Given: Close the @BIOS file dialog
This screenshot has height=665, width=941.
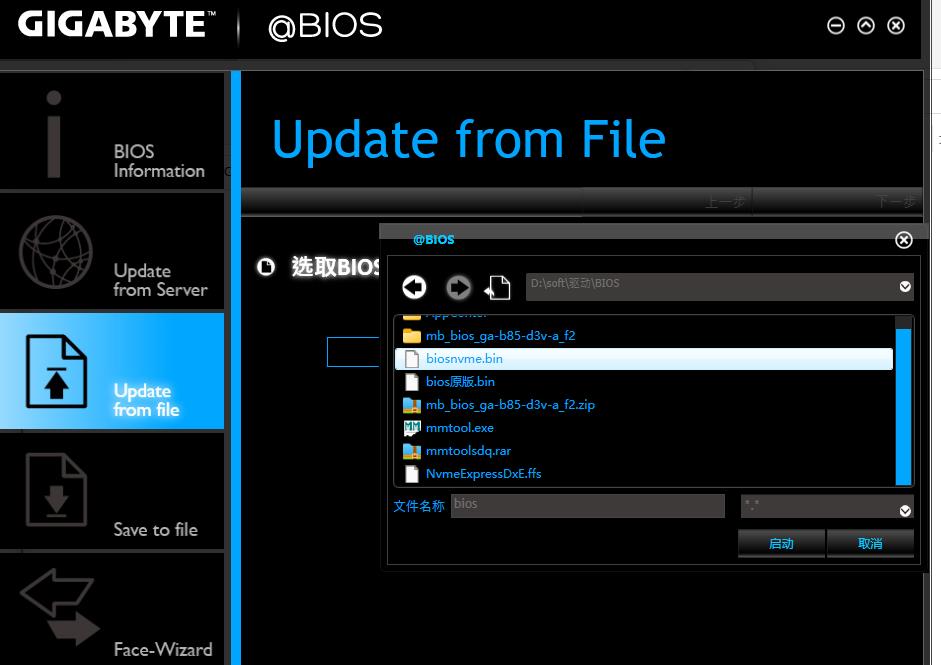Looking at the screenshot, I should 904,240.
